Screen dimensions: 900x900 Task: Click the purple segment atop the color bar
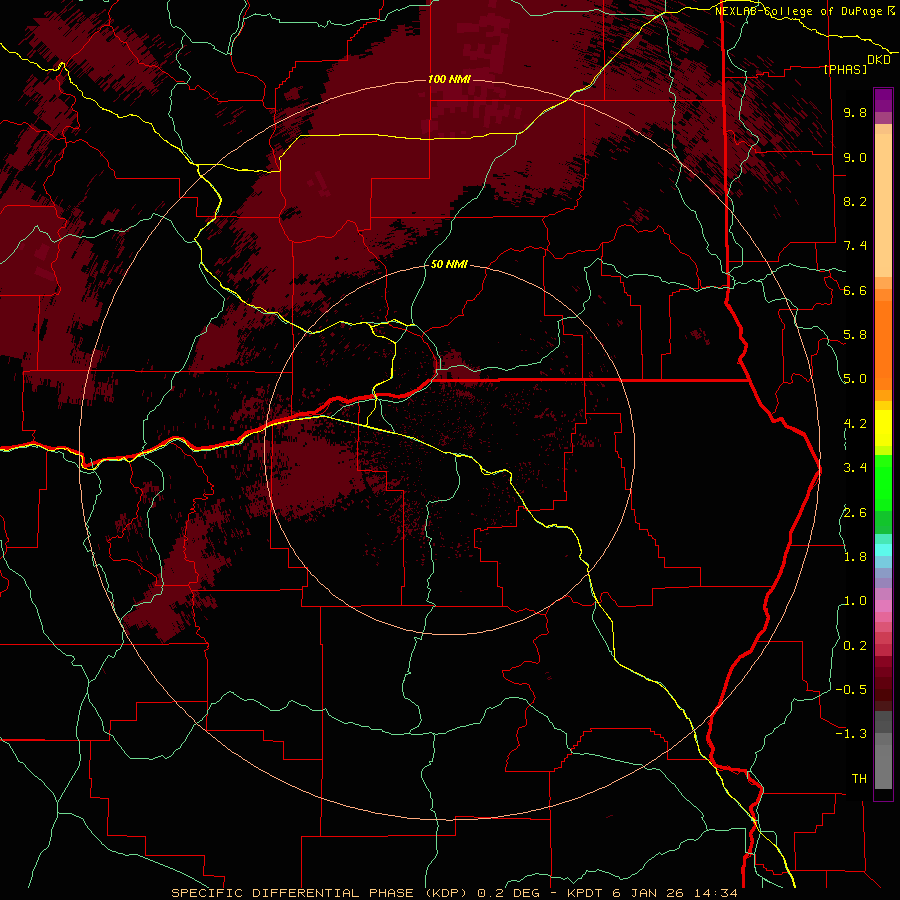(x=883, y=100)
